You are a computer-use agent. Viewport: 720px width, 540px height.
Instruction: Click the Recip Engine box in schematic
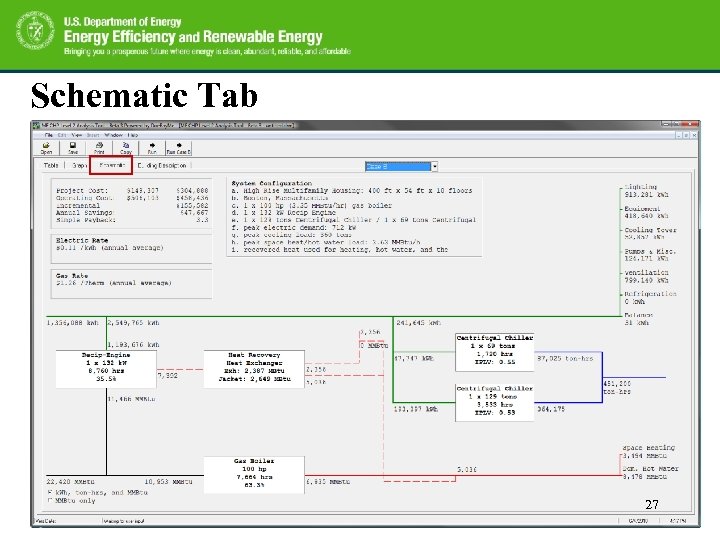[x=106, y=369]
